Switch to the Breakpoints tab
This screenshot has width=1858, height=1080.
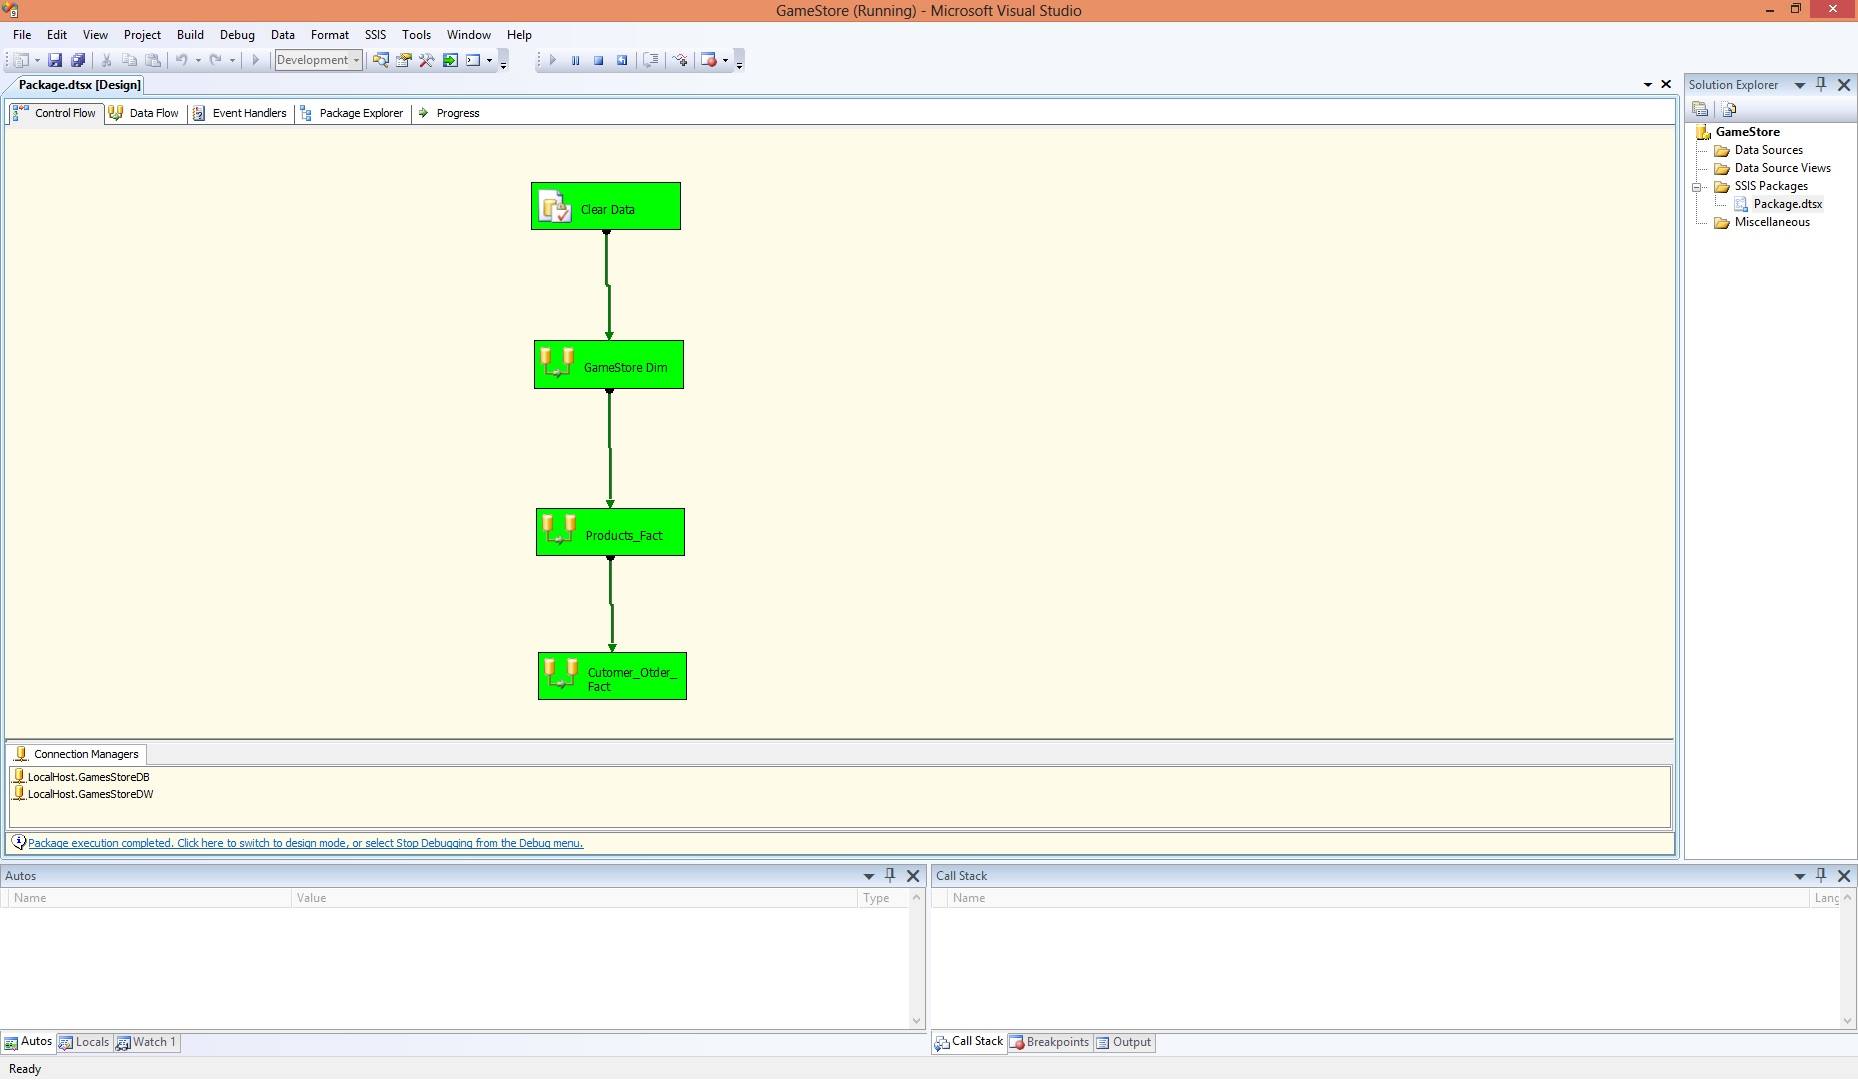[1049, 1042]
